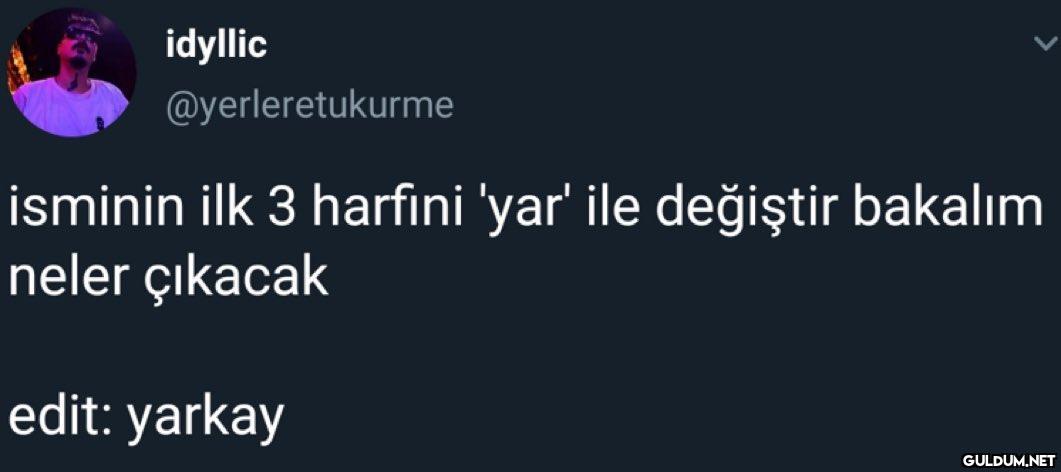Open the @yerleretukurme handle link
1061x472 pixels.
[x=309, y=105]
